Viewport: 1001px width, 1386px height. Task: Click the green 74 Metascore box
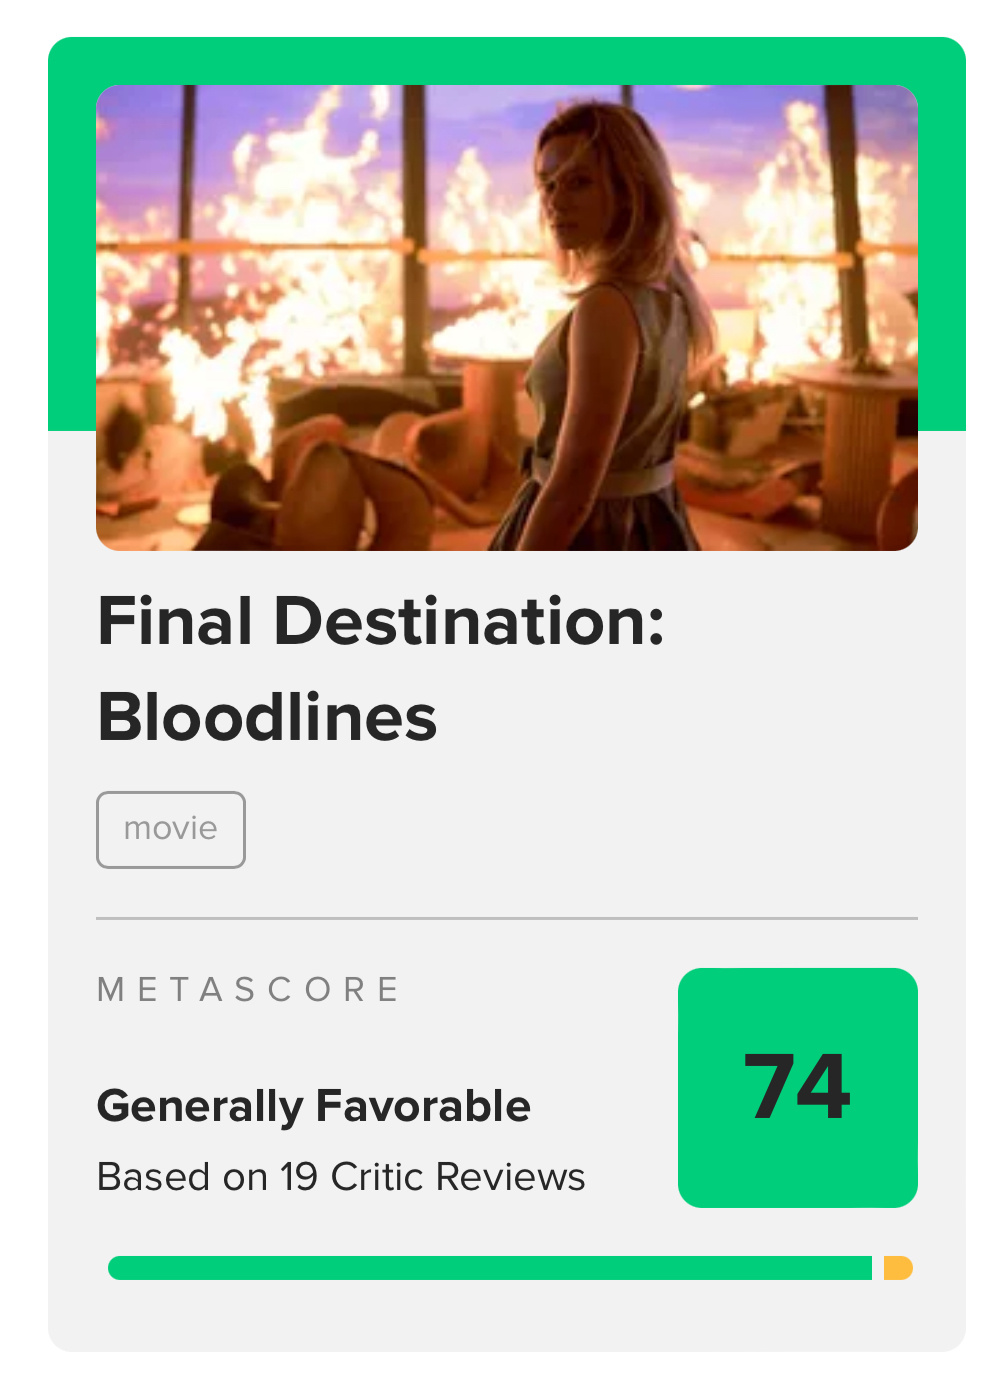coord(798,1087)
